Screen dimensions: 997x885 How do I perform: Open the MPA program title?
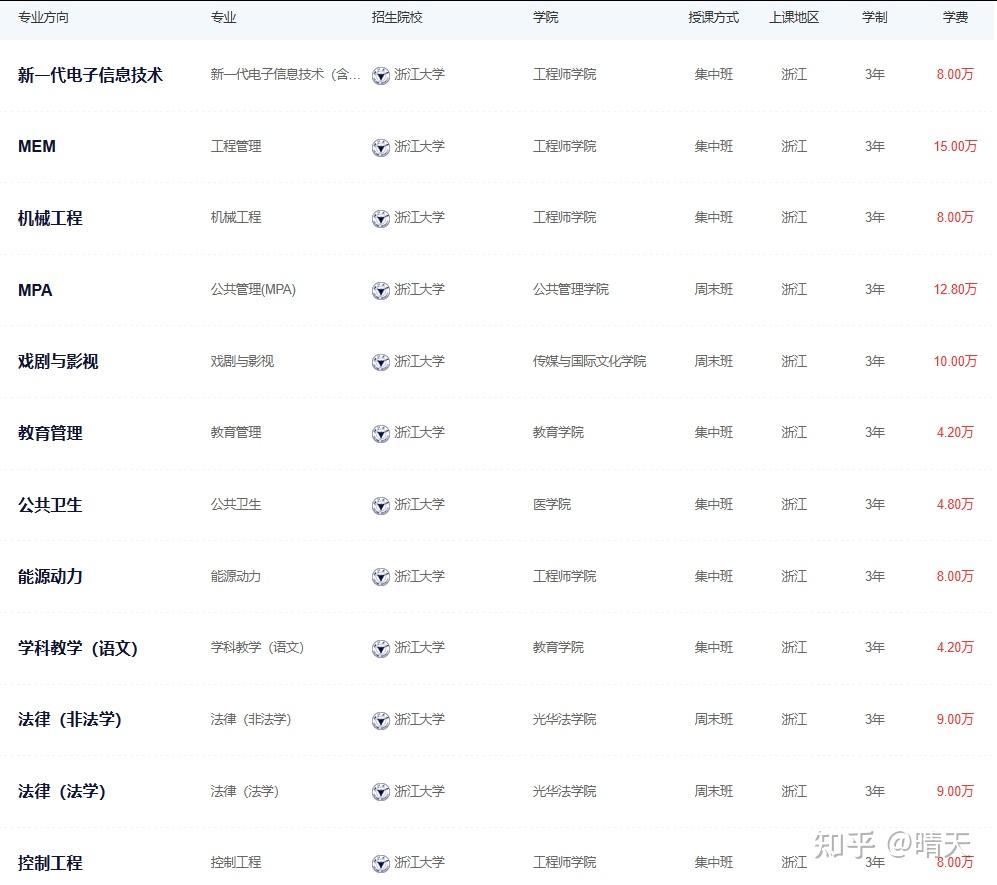pyautogui.click(x=35, y=290)
